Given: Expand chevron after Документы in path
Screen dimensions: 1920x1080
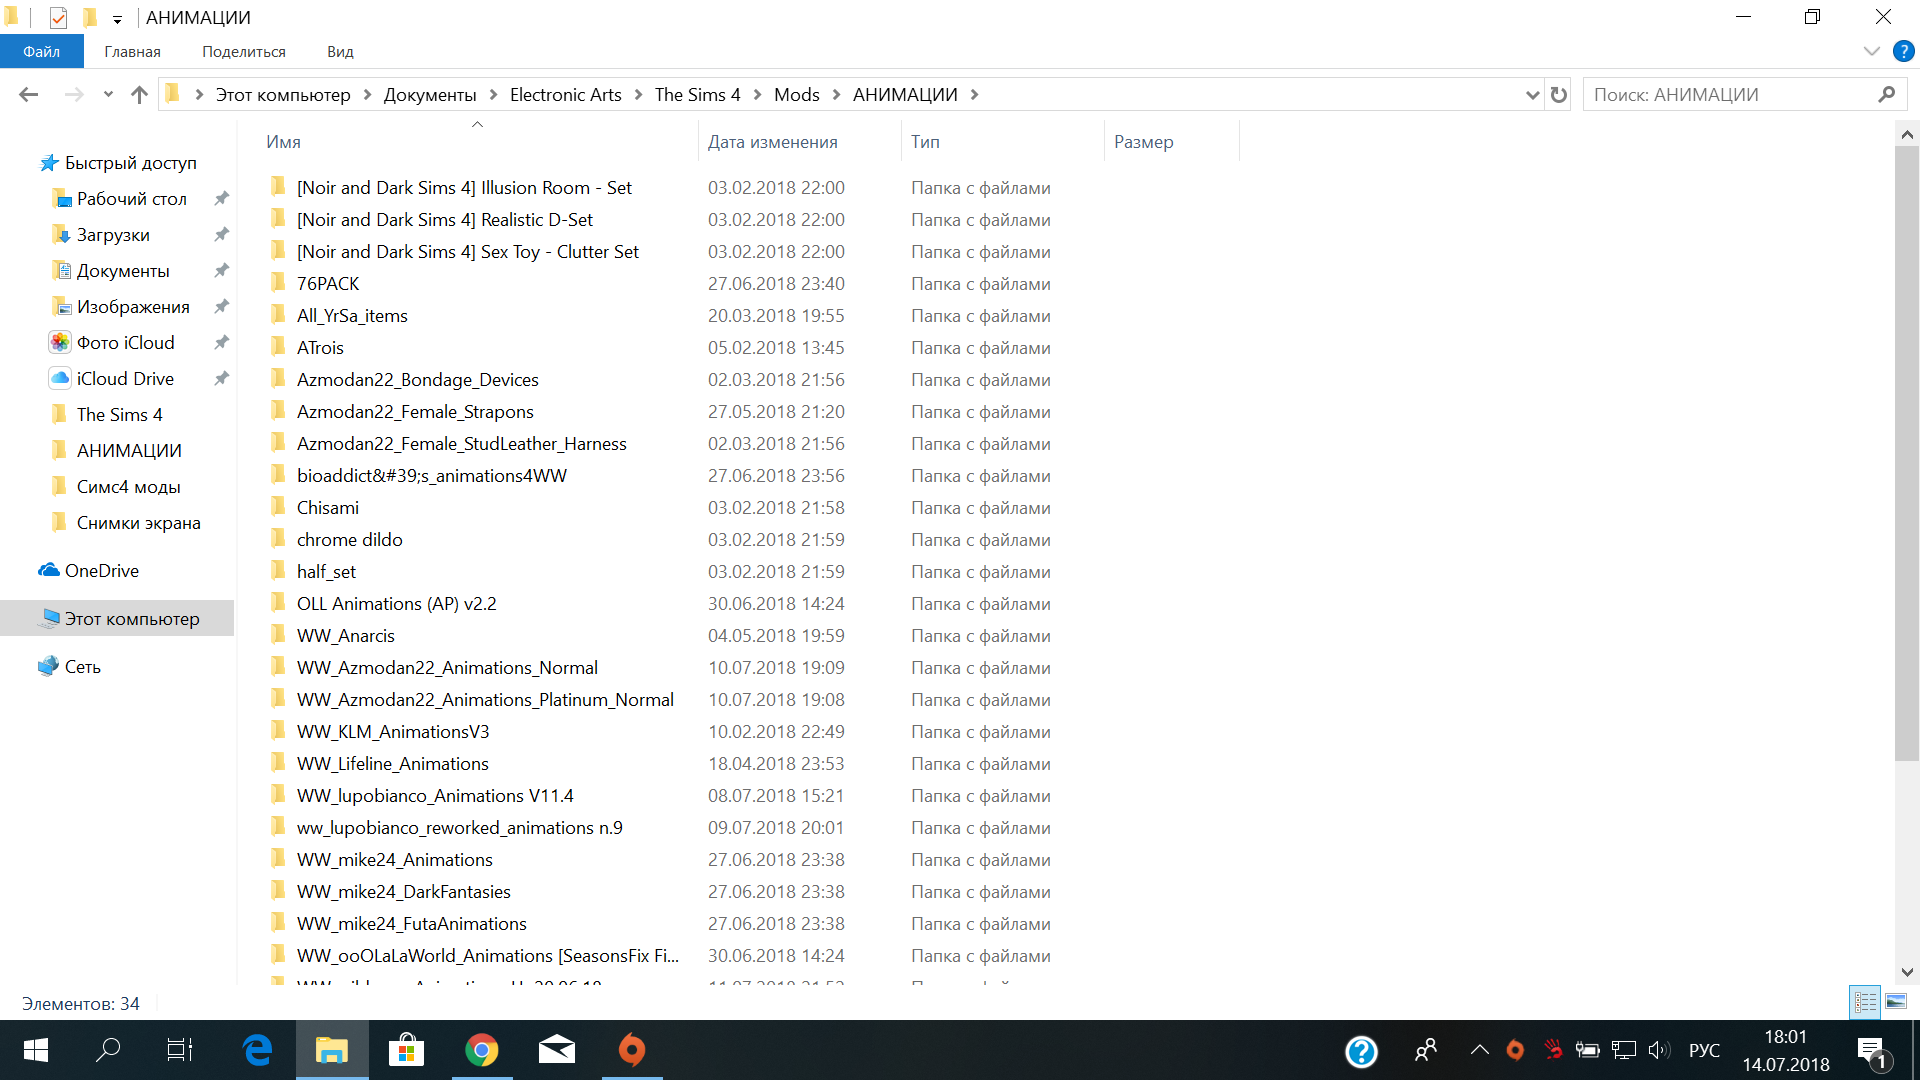Looking at the screenshot, I should pyautogui.click(x=493, y=94).
